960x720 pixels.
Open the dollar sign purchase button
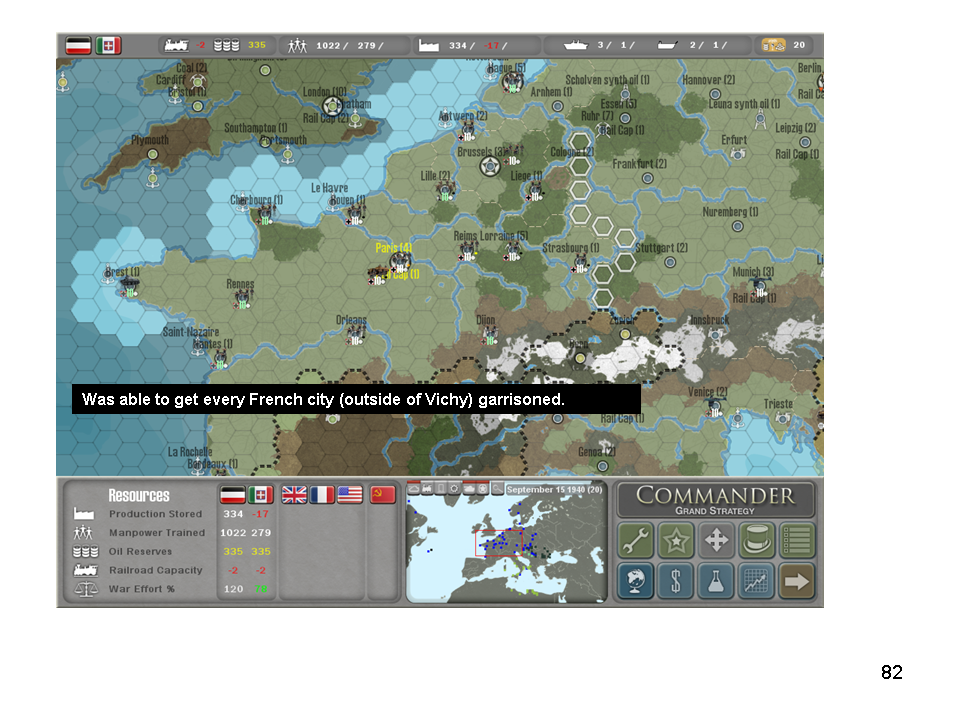pos(676,581)
